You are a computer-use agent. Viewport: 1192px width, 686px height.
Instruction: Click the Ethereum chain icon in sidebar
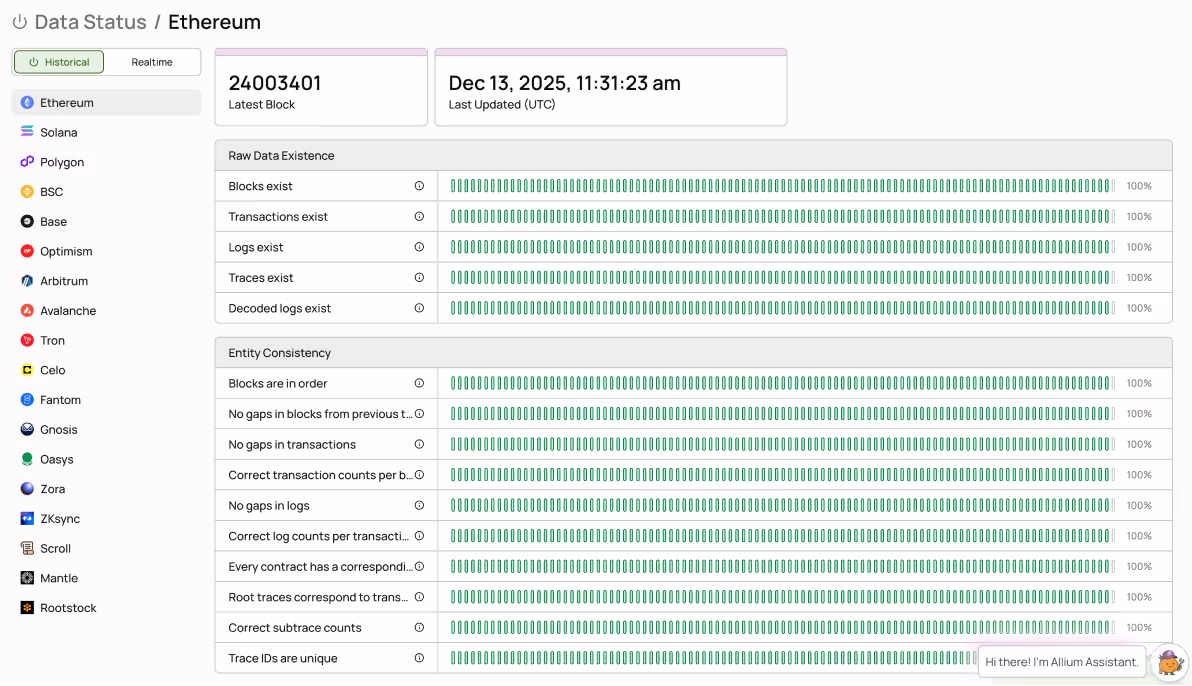(x=27, y=103)
